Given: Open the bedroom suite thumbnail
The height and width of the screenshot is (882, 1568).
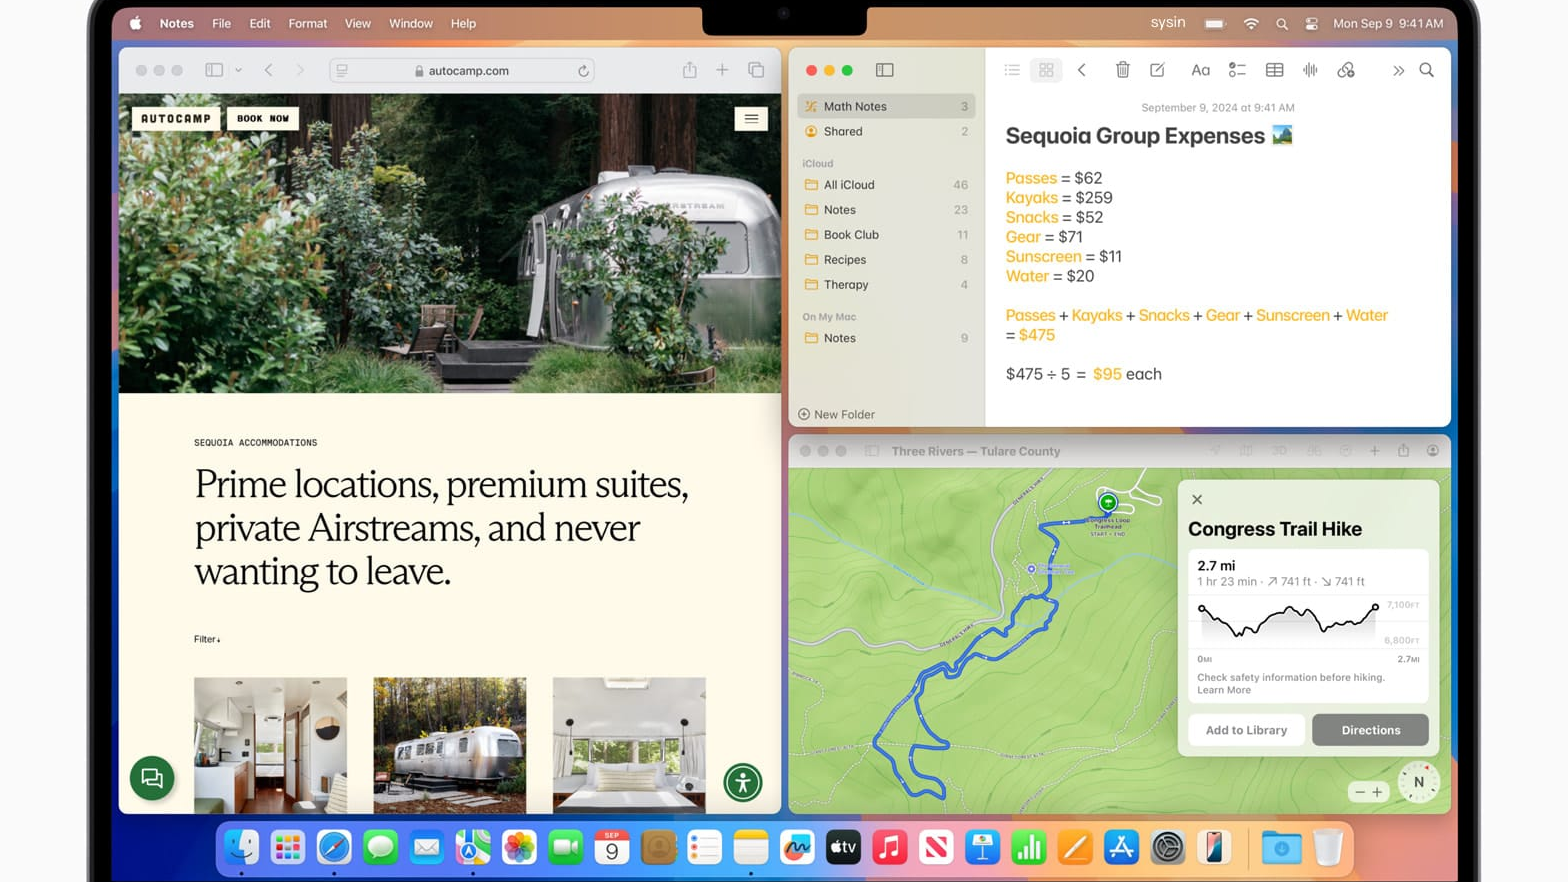Looking at the screenshot, I should pyautogui.click(x=629, y=745).
